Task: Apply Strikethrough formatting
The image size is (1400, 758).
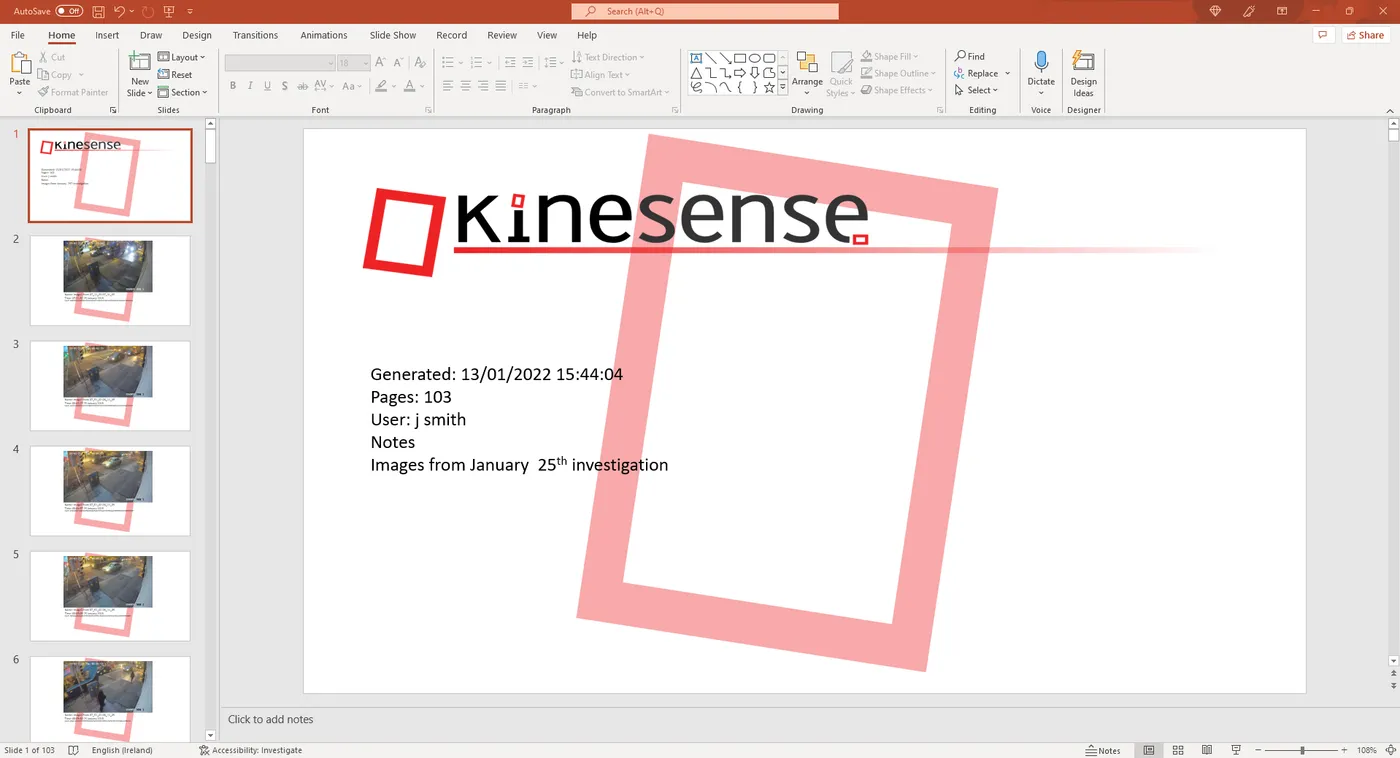Action: 303,86
